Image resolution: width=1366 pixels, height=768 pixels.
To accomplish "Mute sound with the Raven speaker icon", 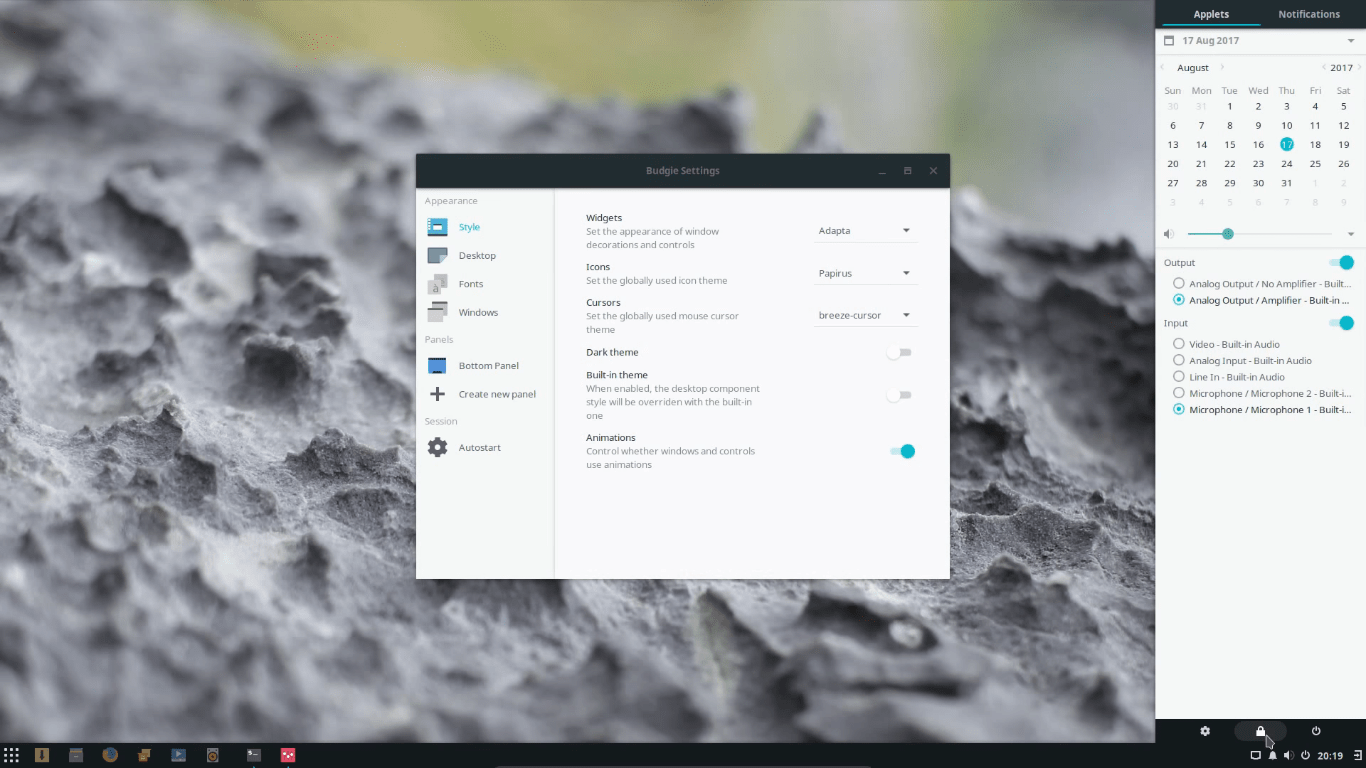I will [x=1169, y=234].
